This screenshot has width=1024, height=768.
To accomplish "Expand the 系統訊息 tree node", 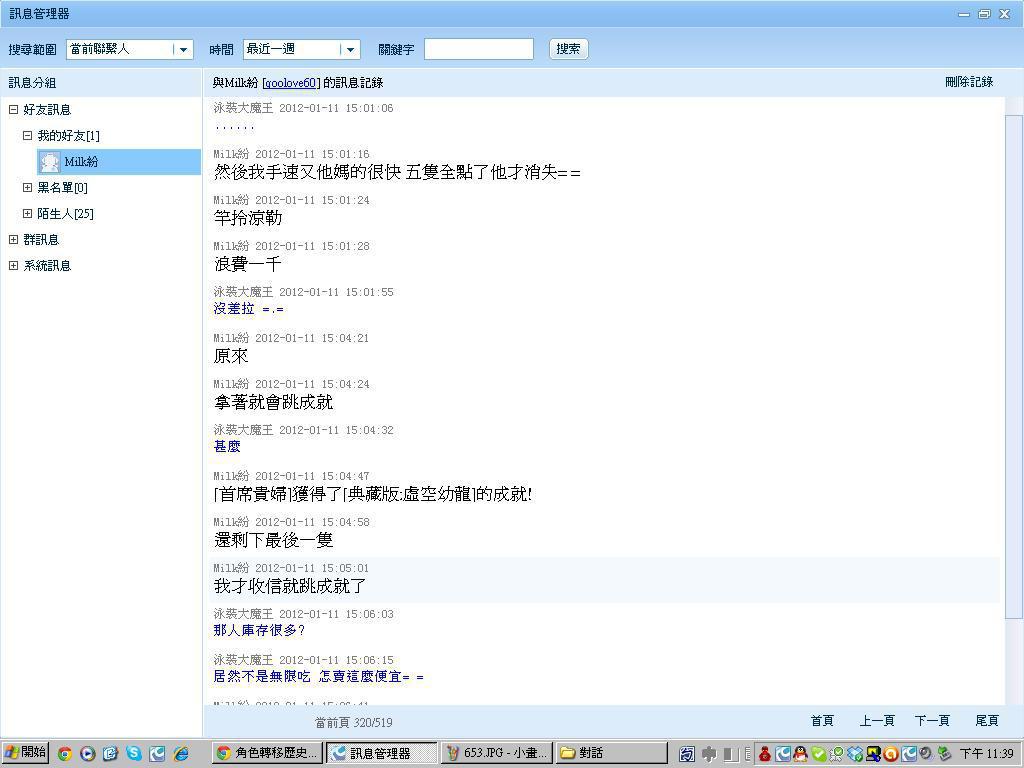I will [x=13, y=266].
